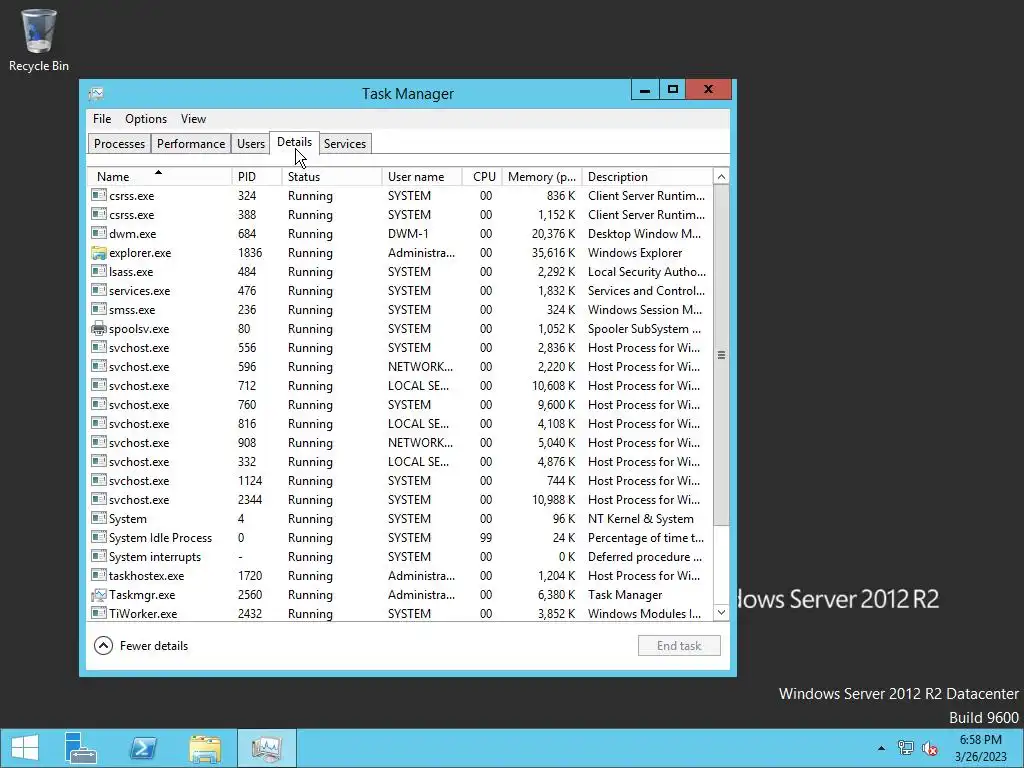Sort by the Name column header
The height and width of the screenshot is (768, 1024).
click(160, 176)
